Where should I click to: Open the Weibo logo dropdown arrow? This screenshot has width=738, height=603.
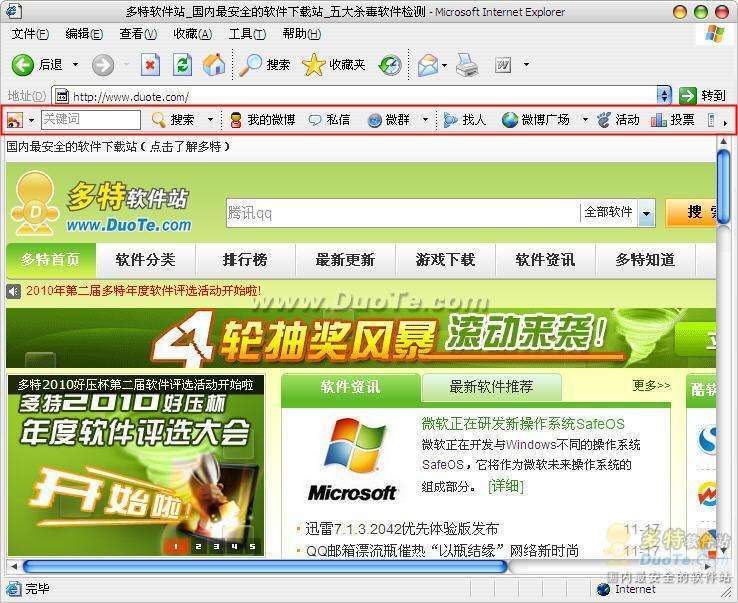[31, 120]
